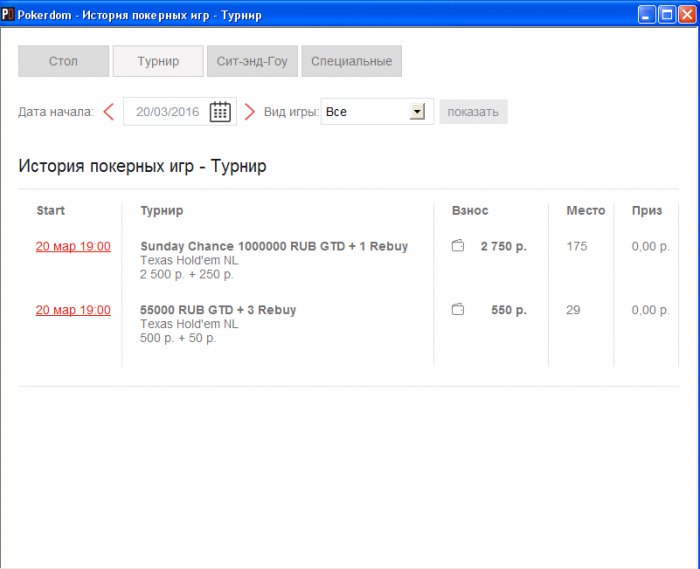Click the Взнос column header

pyautogui.click(x=470, y=210)
